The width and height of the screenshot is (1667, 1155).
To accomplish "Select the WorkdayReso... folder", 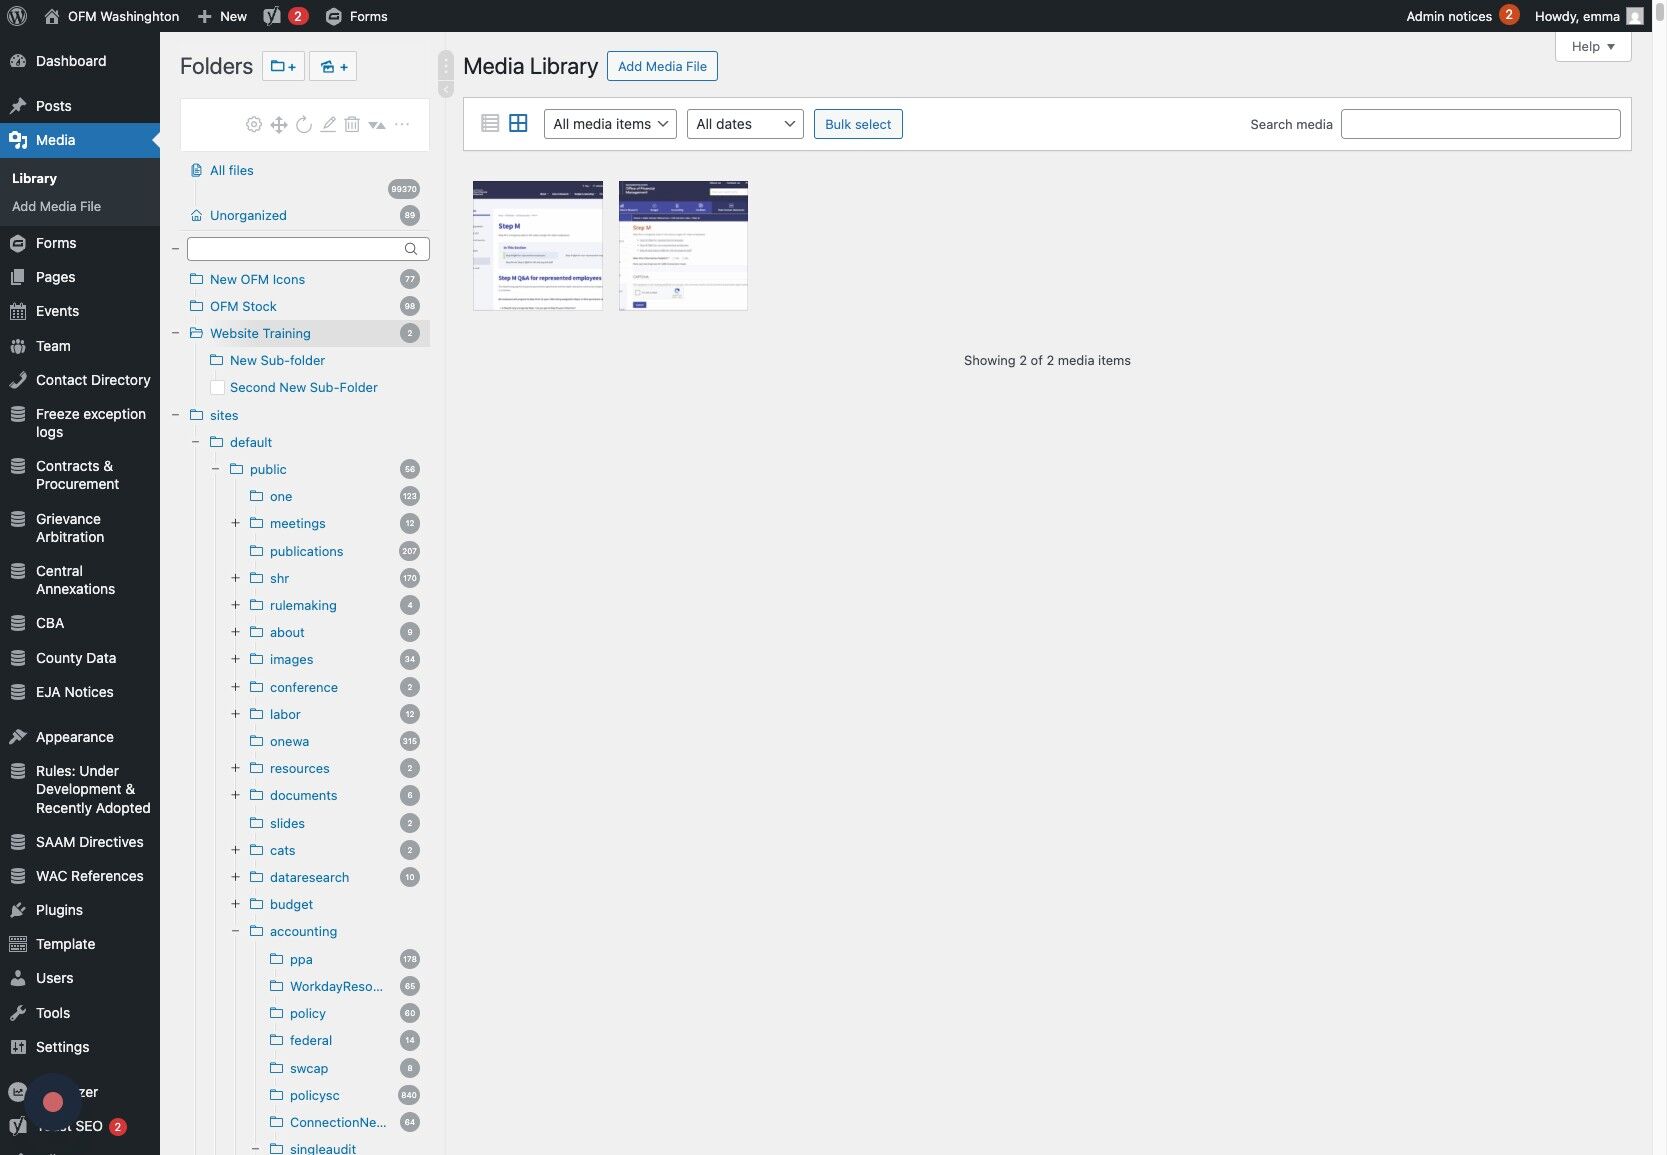I will pos(336,986).
